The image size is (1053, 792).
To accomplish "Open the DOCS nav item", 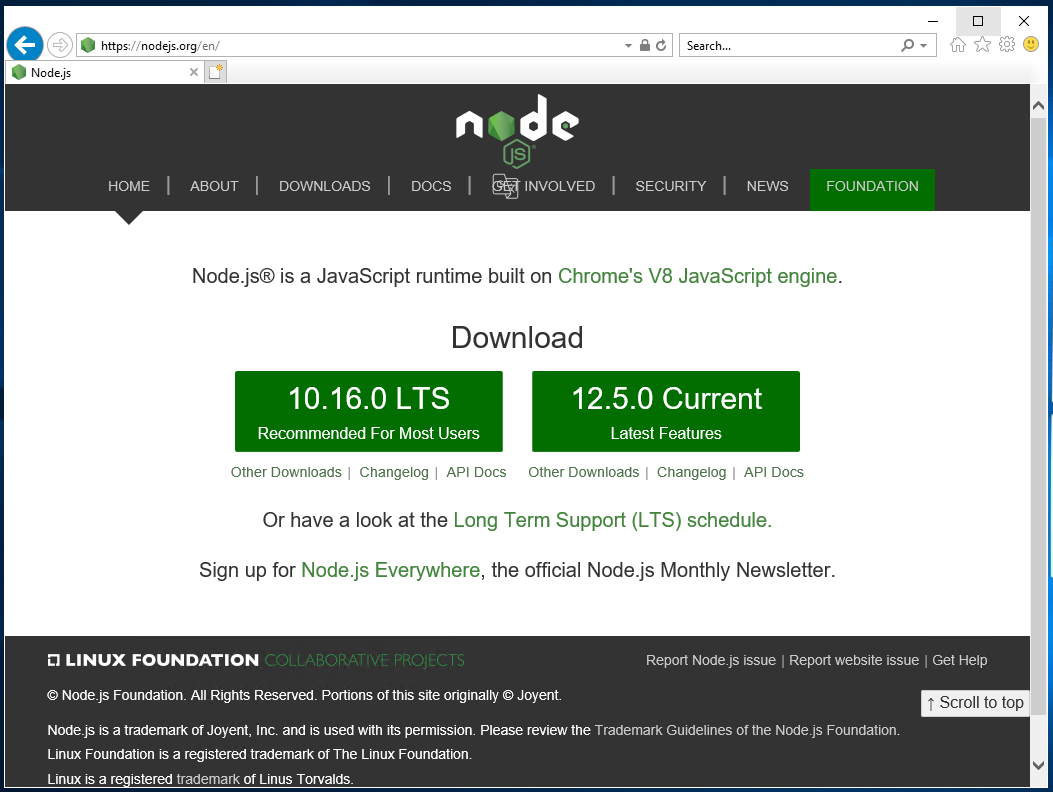I will (x=431, y=186).
